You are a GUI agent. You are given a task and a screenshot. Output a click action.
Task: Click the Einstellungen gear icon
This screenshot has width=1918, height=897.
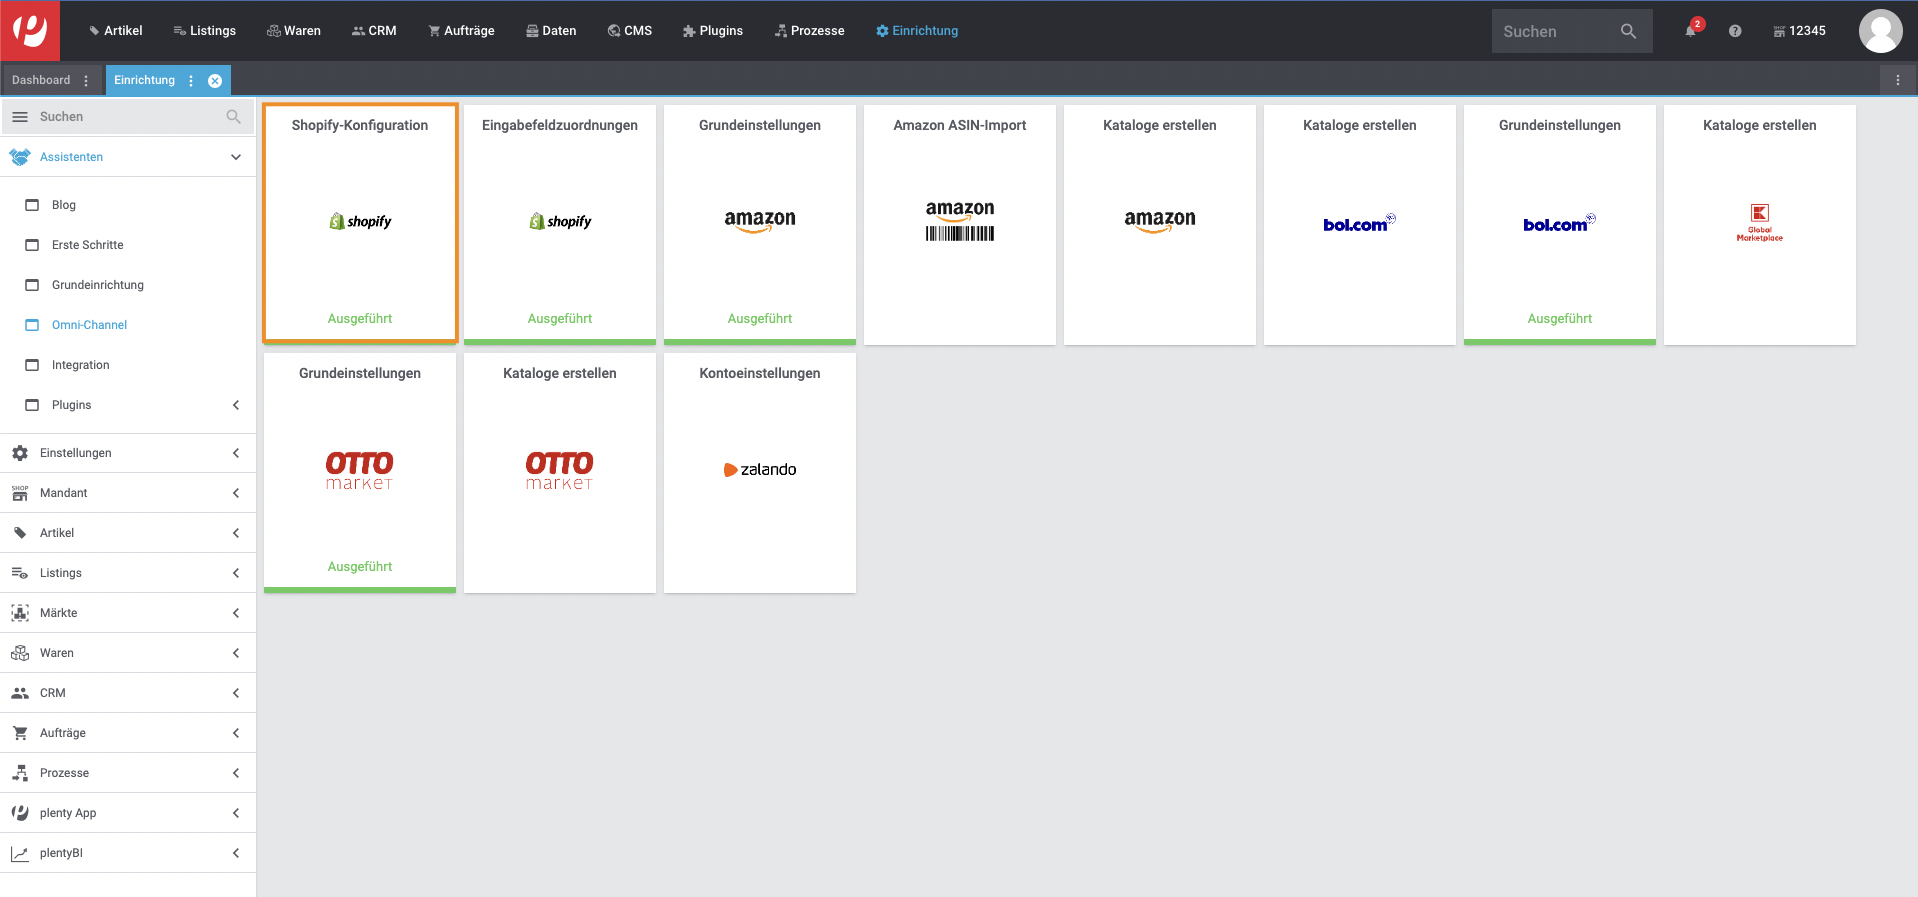(x=20, y=453)
